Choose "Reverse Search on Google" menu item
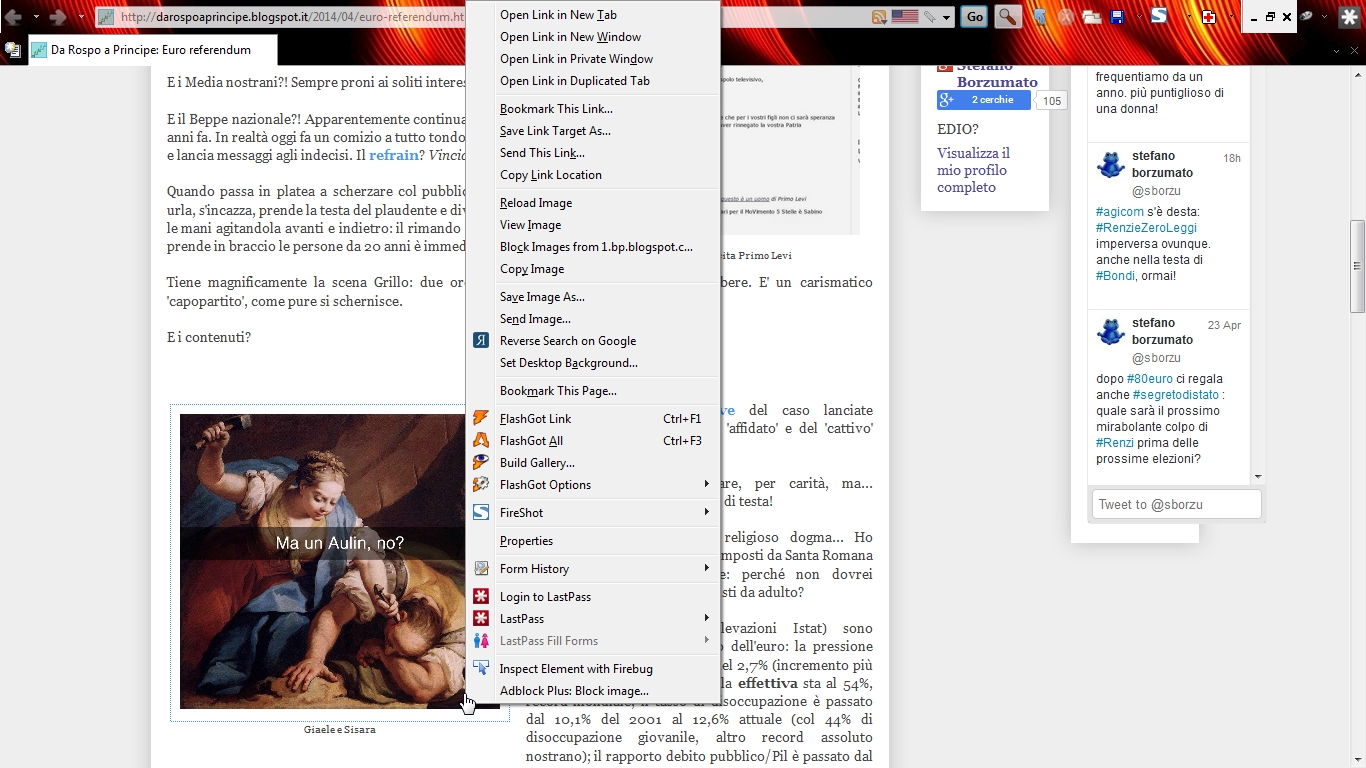The height and width of the screenshot is (768, 1366). point(567,341)
